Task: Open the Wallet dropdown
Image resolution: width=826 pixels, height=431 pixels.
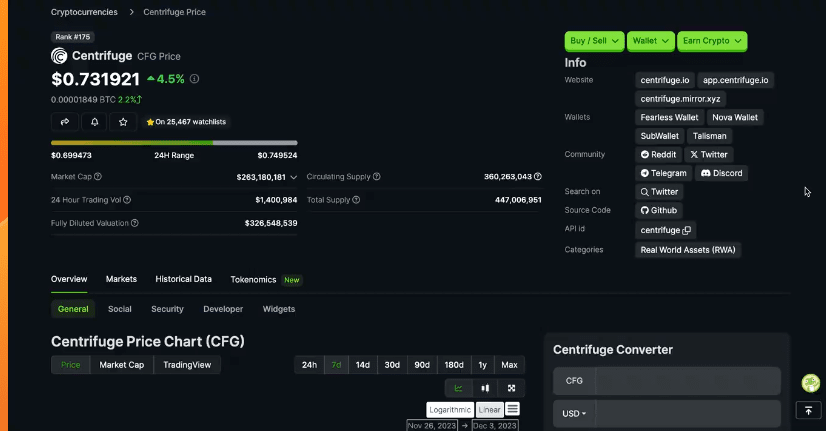Action: click(x=651, y=41)
